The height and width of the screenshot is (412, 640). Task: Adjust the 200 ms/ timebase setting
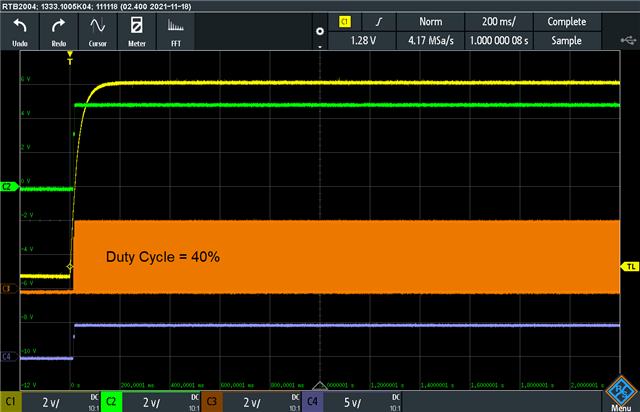point(499,22)
